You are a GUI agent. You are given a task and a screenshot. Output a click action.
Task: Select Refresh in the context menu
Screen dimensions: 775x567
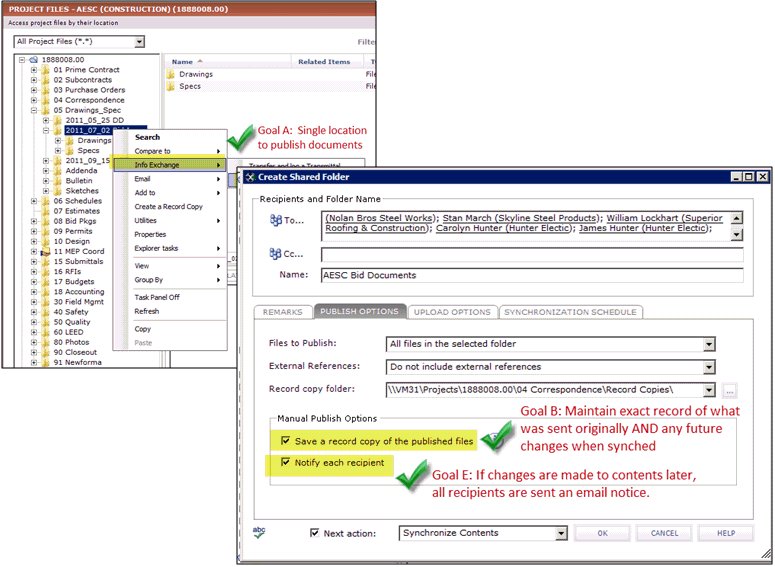coord(171,311)
